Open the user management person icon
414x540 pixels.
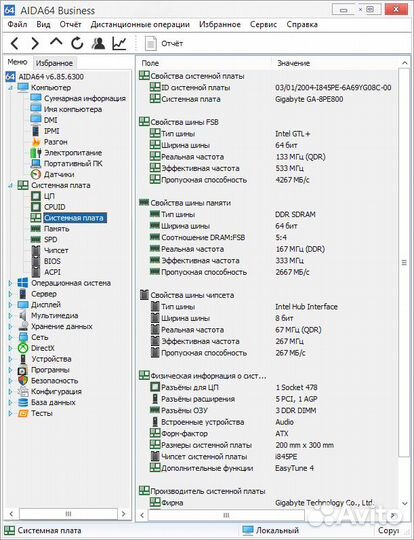coord(98,43)
